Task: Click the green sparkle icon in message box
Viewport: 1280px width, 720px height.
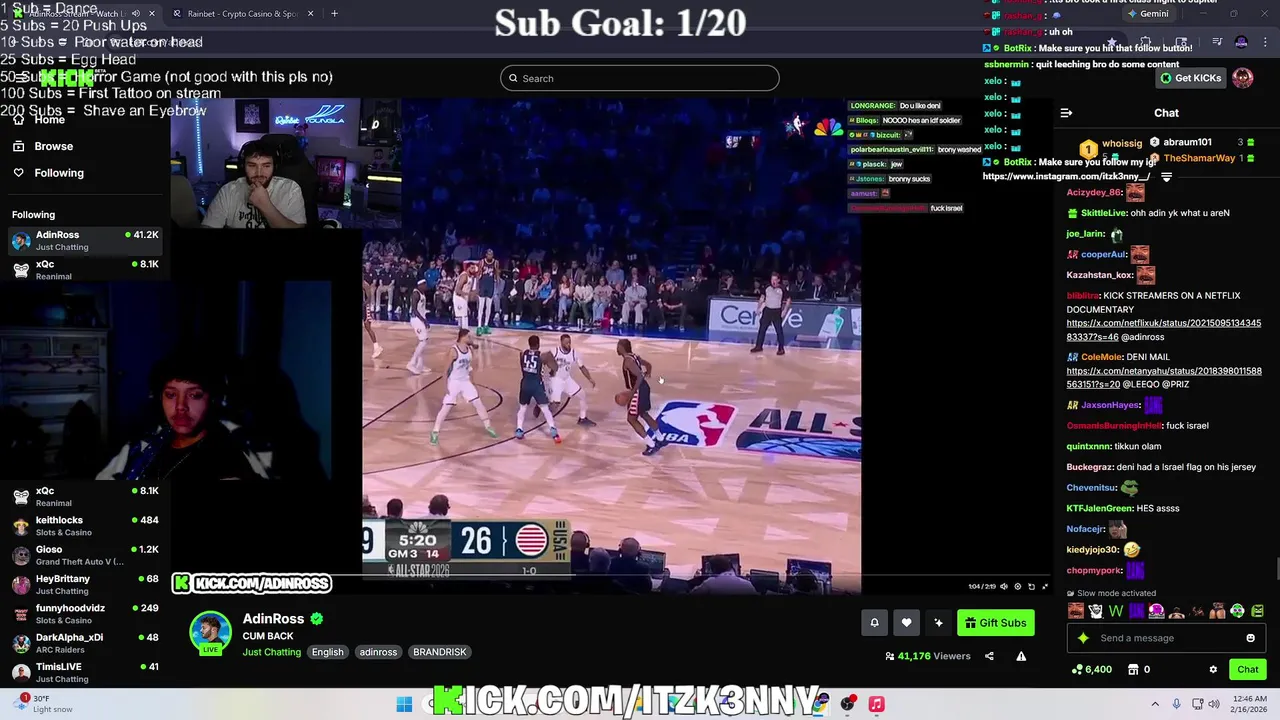Action: (x=1083, y=638)
